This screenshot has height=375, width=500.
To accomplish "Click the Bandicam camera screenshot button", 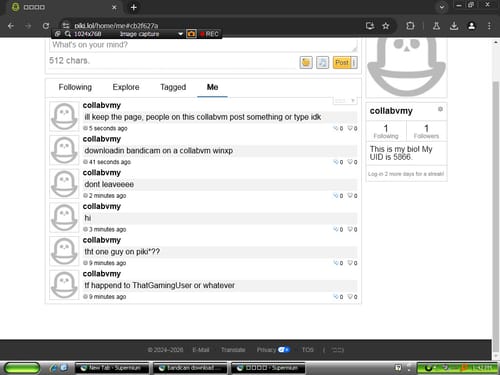I will coord(191,34).
